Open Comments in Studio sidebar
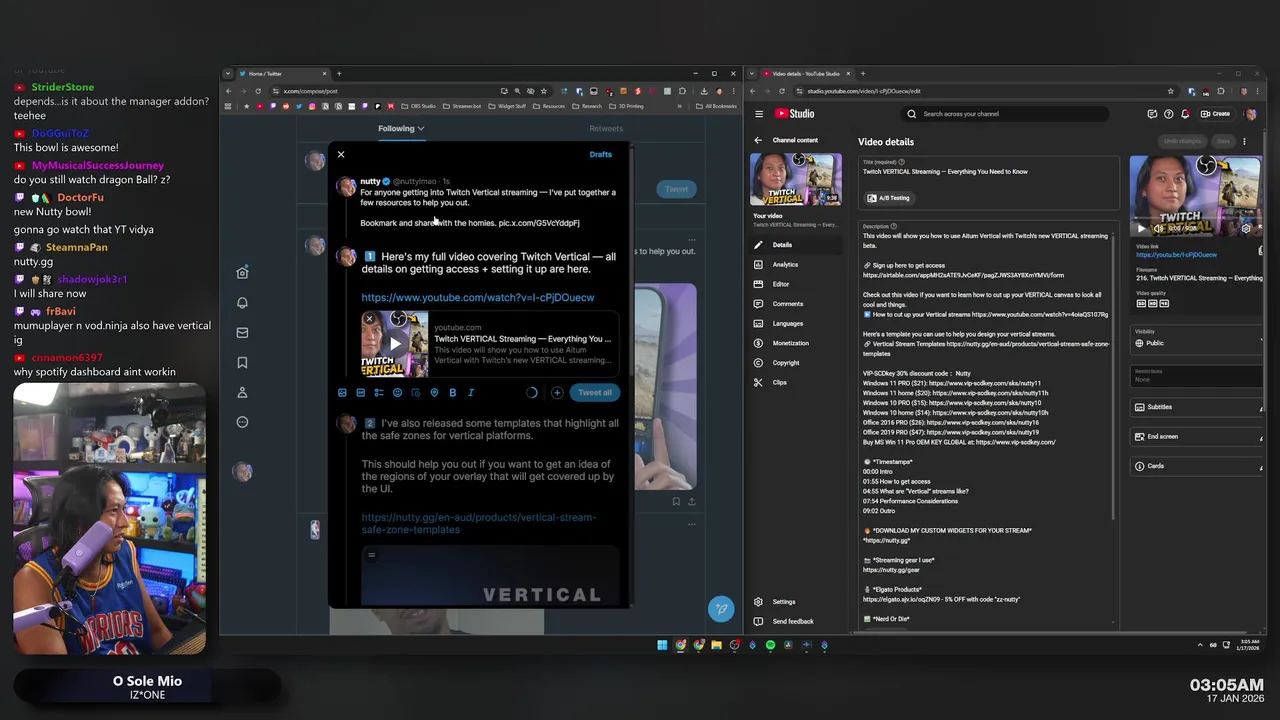 [796, 304]
